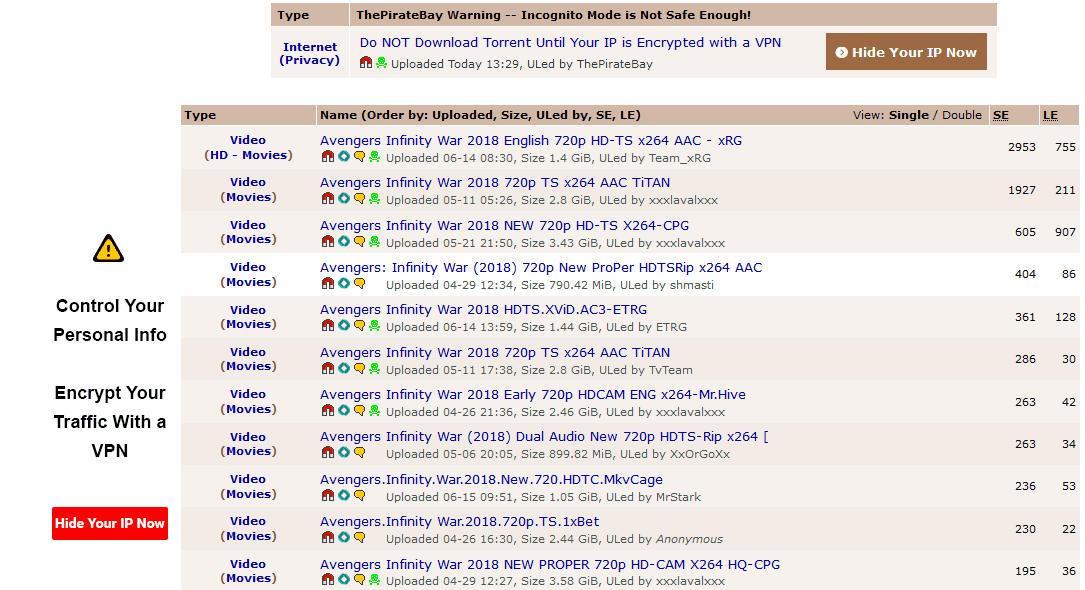This screenshot has height=590, width=1085.
Task: Click 'Encrypt Your Traffic With a VPN' text
Action: tap(110, 422)
